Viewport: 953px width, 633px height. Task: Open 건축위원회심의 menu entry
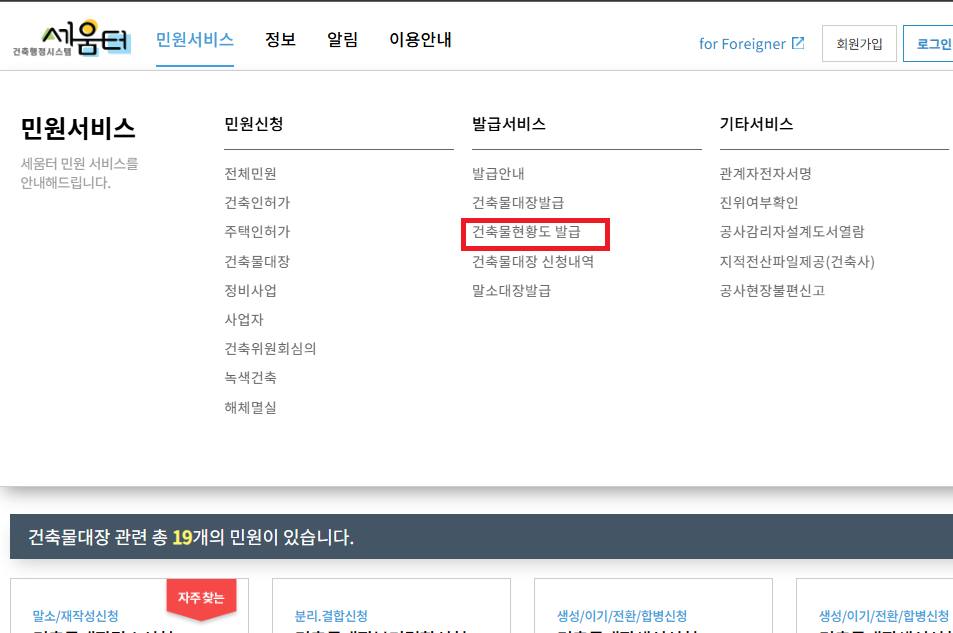click(x=270, y=348)
